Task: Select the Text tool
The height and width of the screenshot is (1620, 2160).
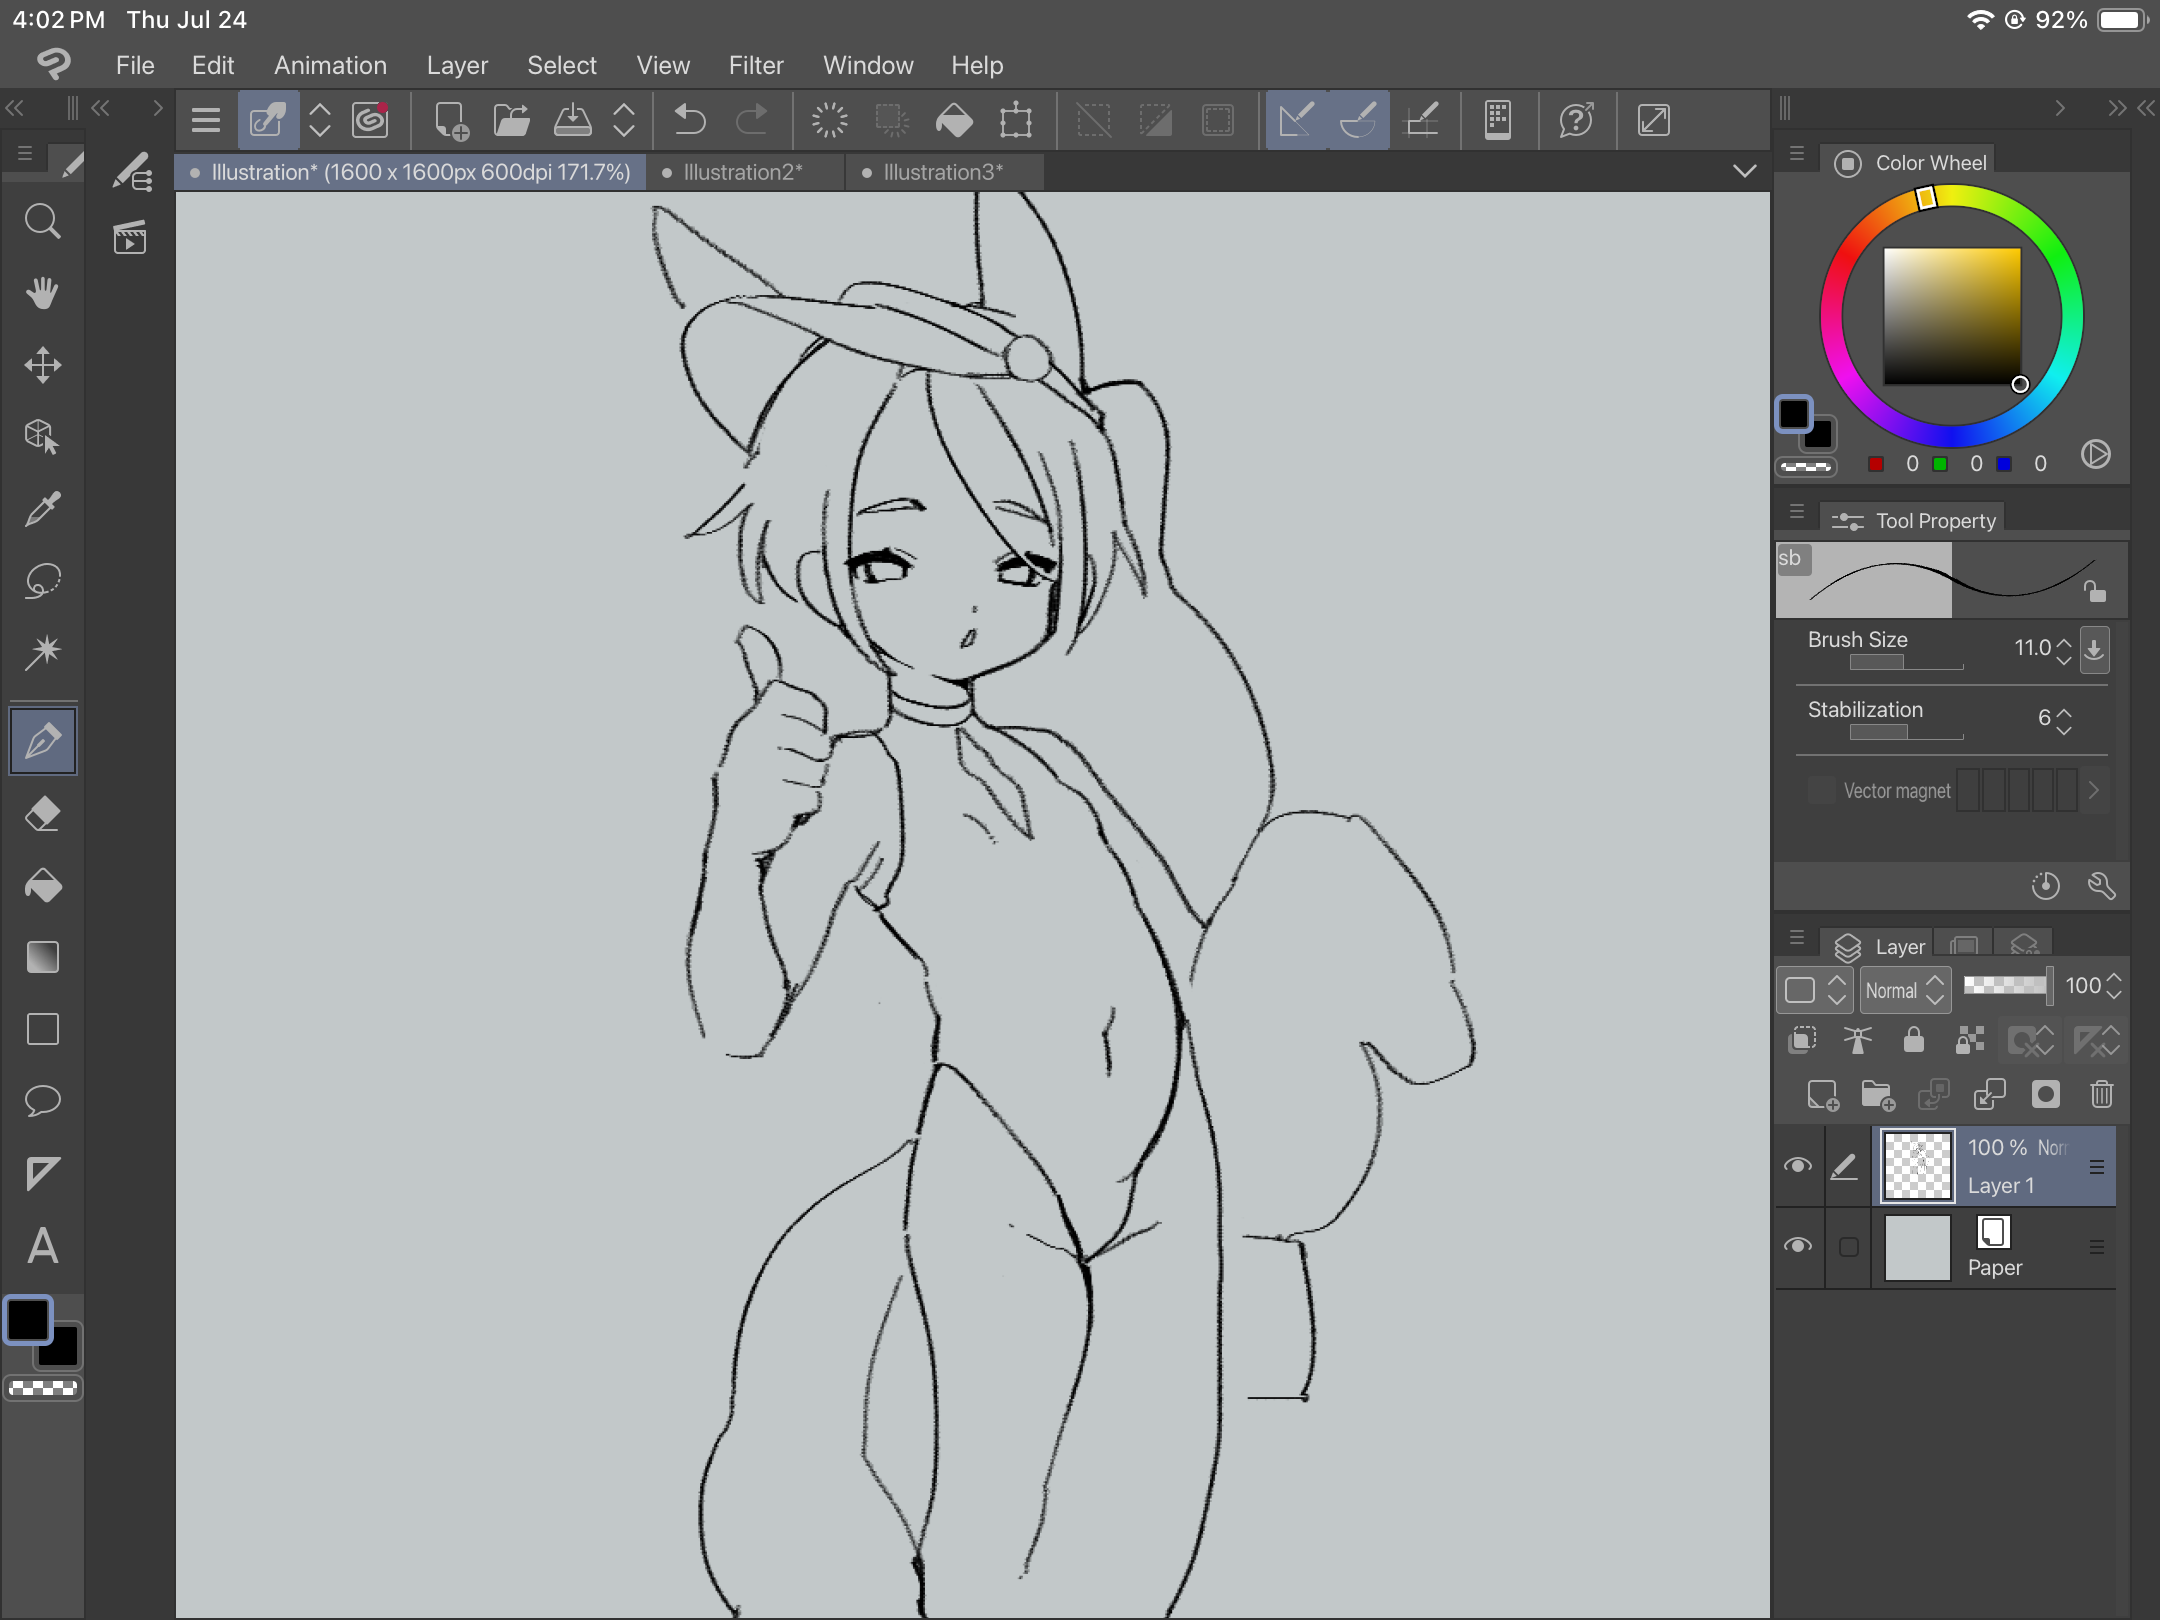Action: click(42, 1246)
